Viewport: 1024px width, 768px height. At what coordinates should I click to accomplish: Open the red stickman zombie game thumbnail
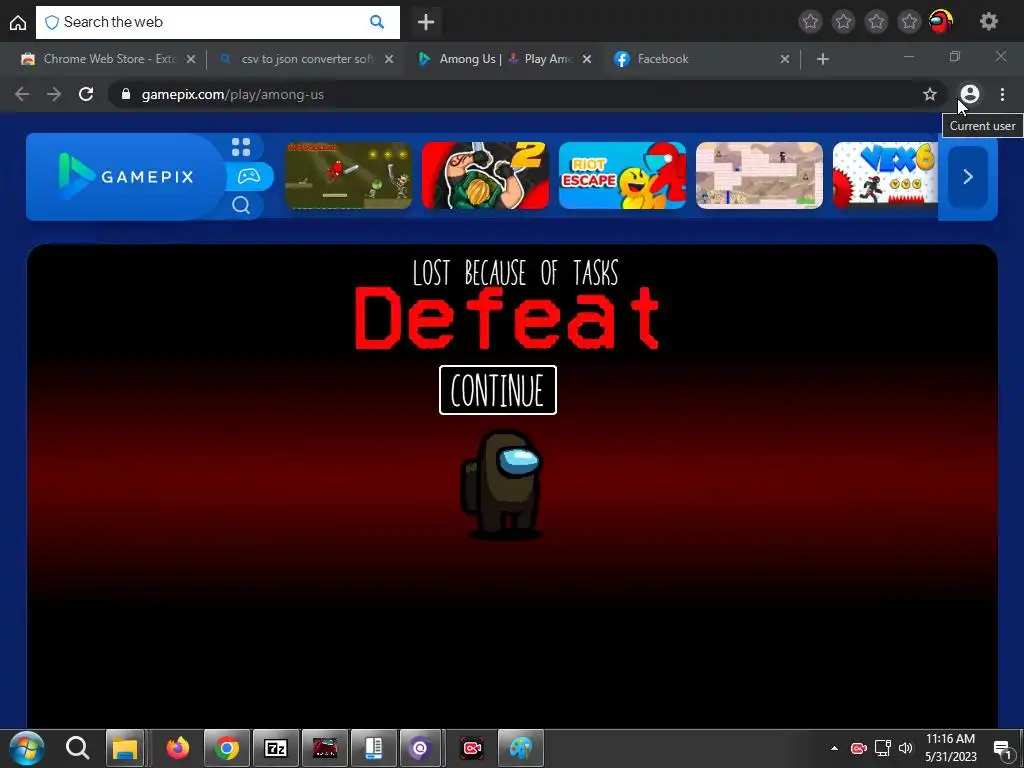pos(349,176)
